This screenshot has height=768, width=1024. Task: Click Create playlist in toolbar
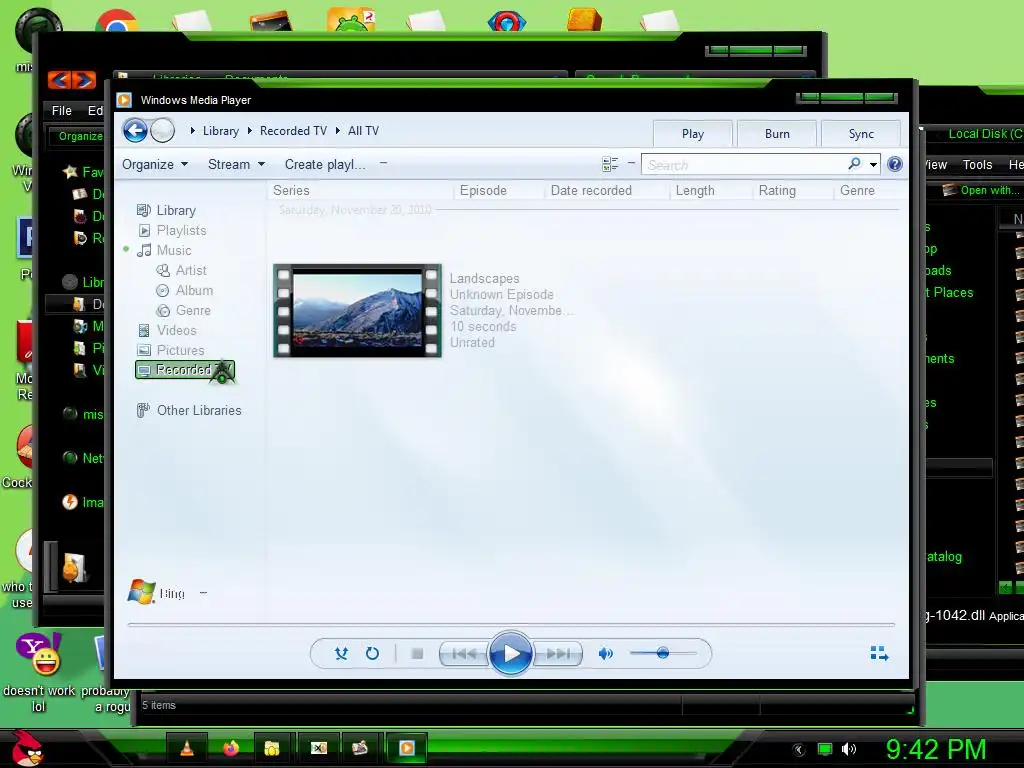point(325,165)
